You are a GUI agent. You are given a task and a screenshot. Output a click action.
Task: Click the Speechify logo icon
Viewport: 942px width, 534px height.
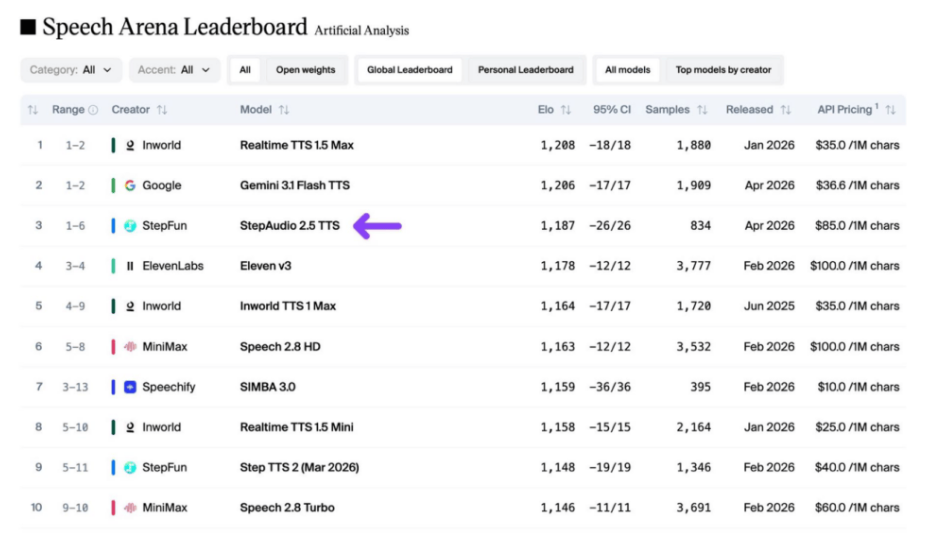click(130, 387)
